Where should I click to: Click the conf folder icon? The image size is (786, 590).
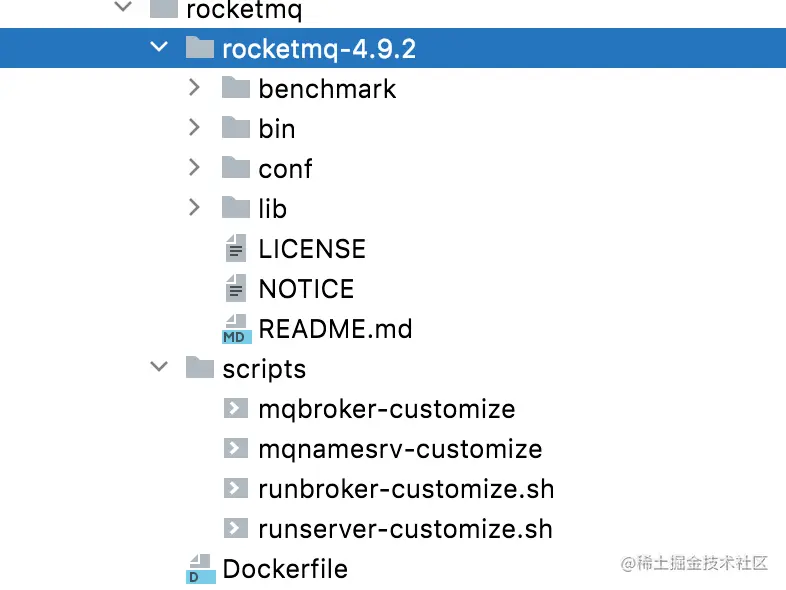point(236,167)
